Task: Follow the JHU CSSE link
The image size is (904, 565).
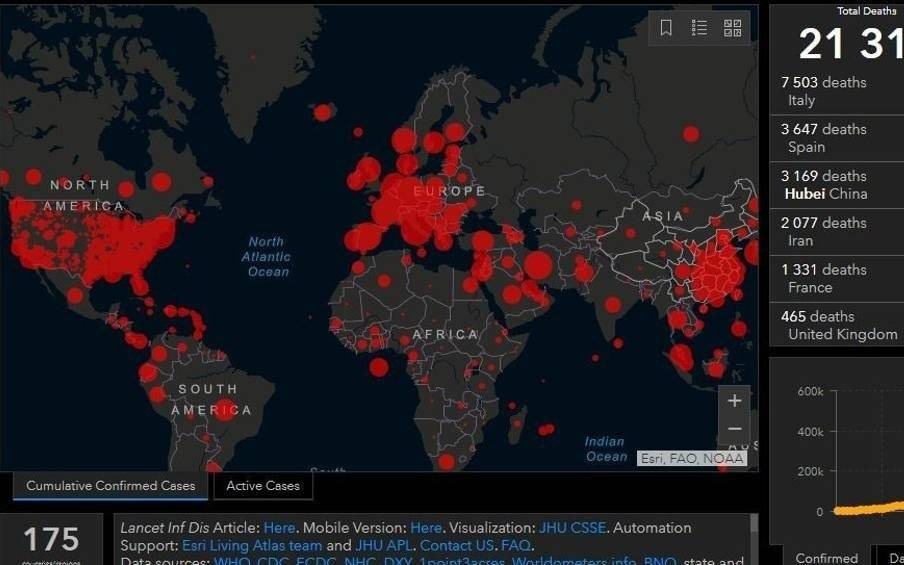Action: pos(572,528)
